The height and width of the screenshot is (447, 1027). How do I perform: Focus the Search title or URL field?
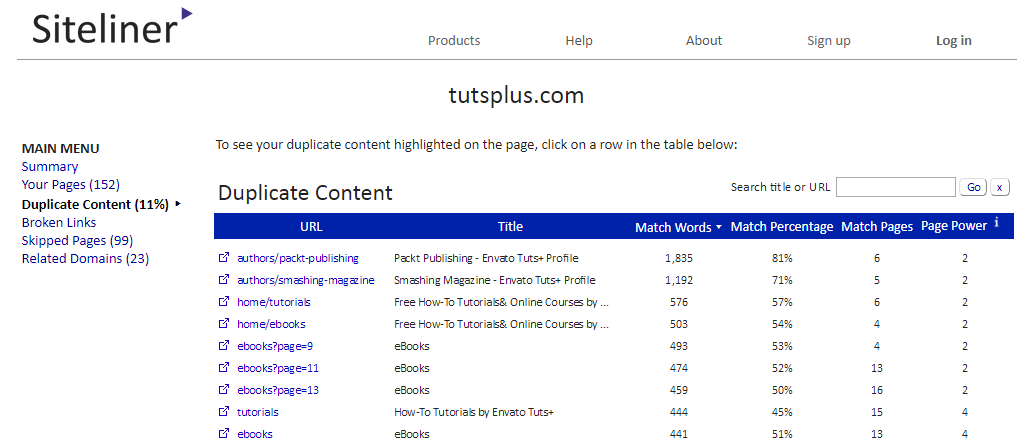pos(895,187)
